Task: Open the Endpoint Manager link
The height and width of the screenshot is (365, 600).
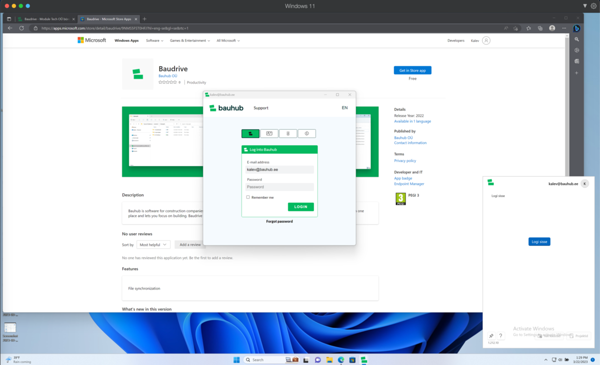Action: click(409, 184)
